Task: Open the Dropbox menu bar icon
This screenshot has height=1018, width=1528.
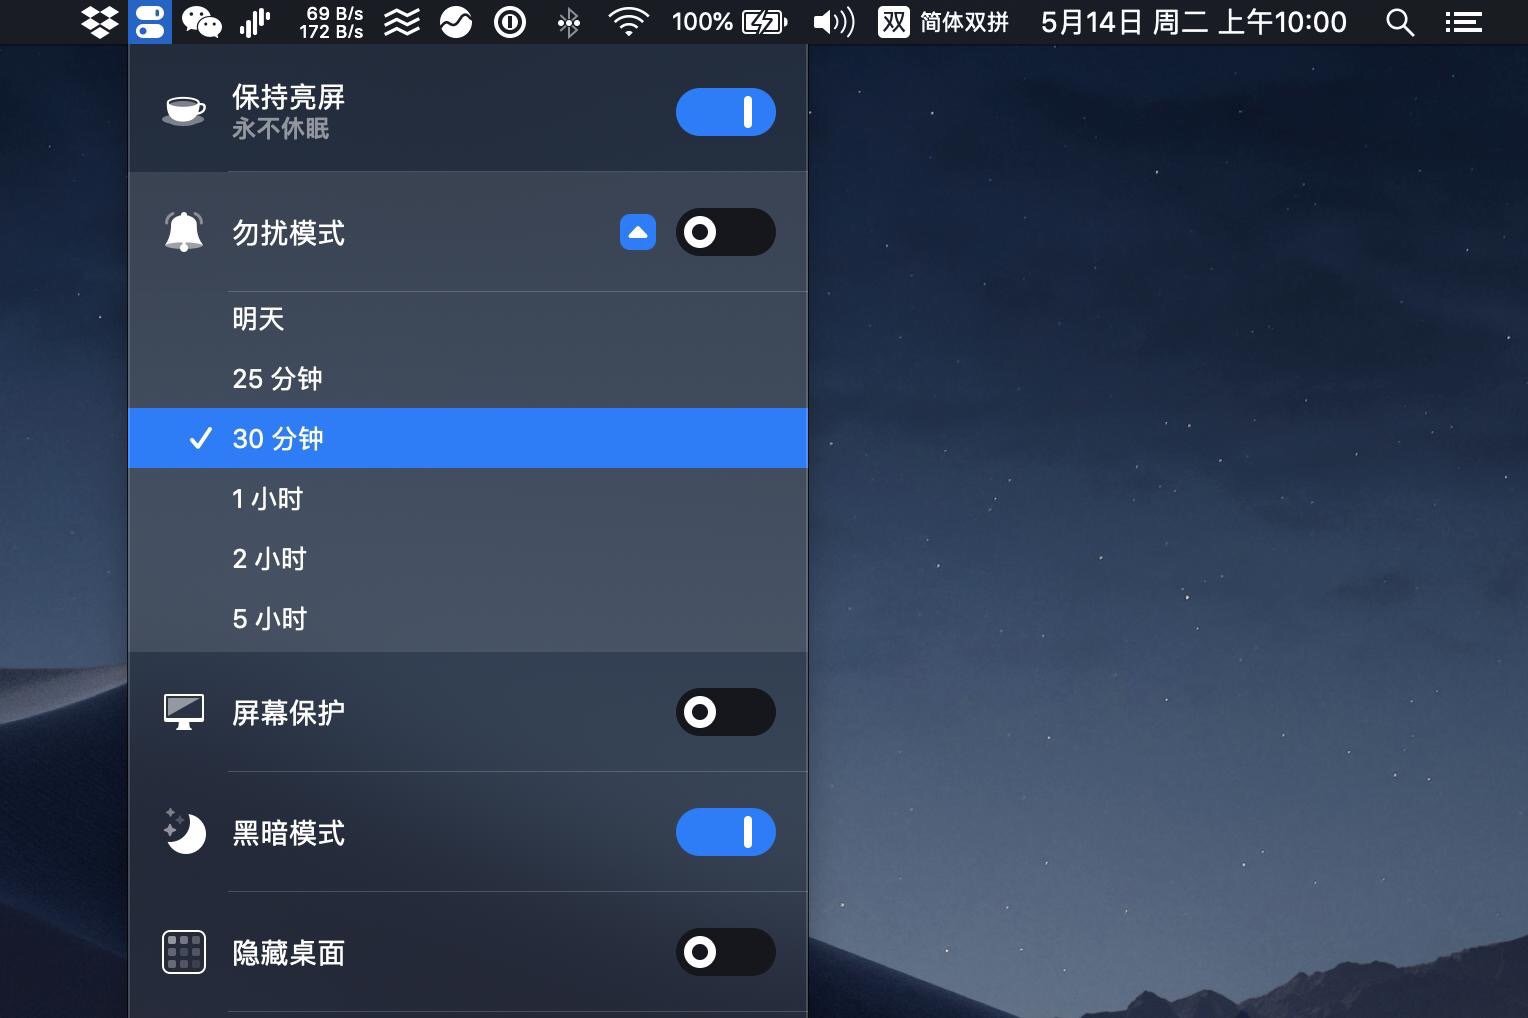Action: coord(99,22)
